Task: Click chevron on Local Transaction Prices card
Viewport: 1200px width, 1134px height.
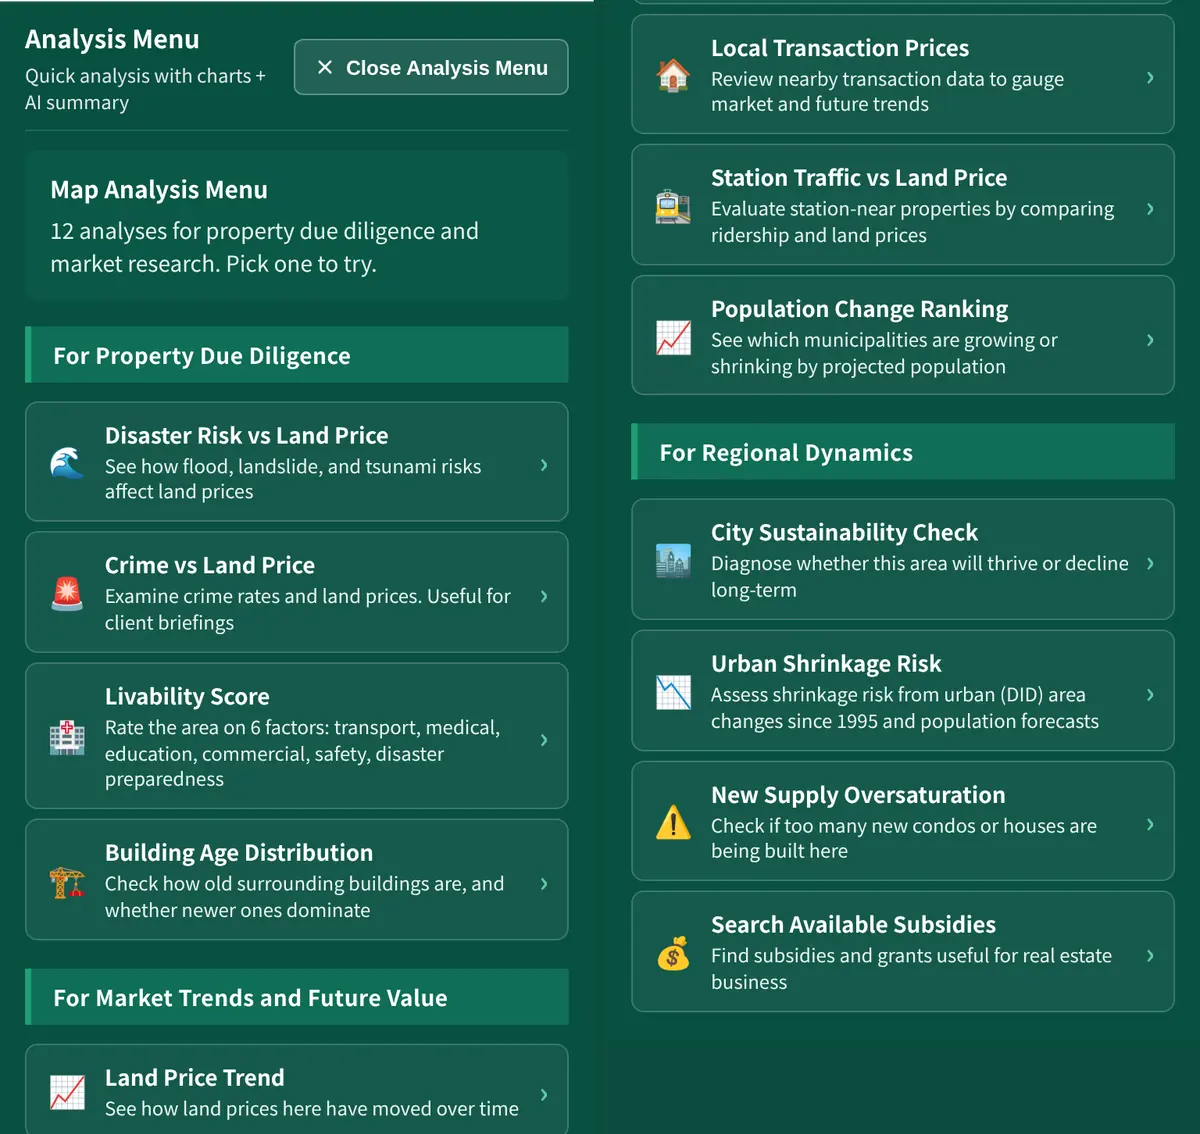Action: point(1150,77)
